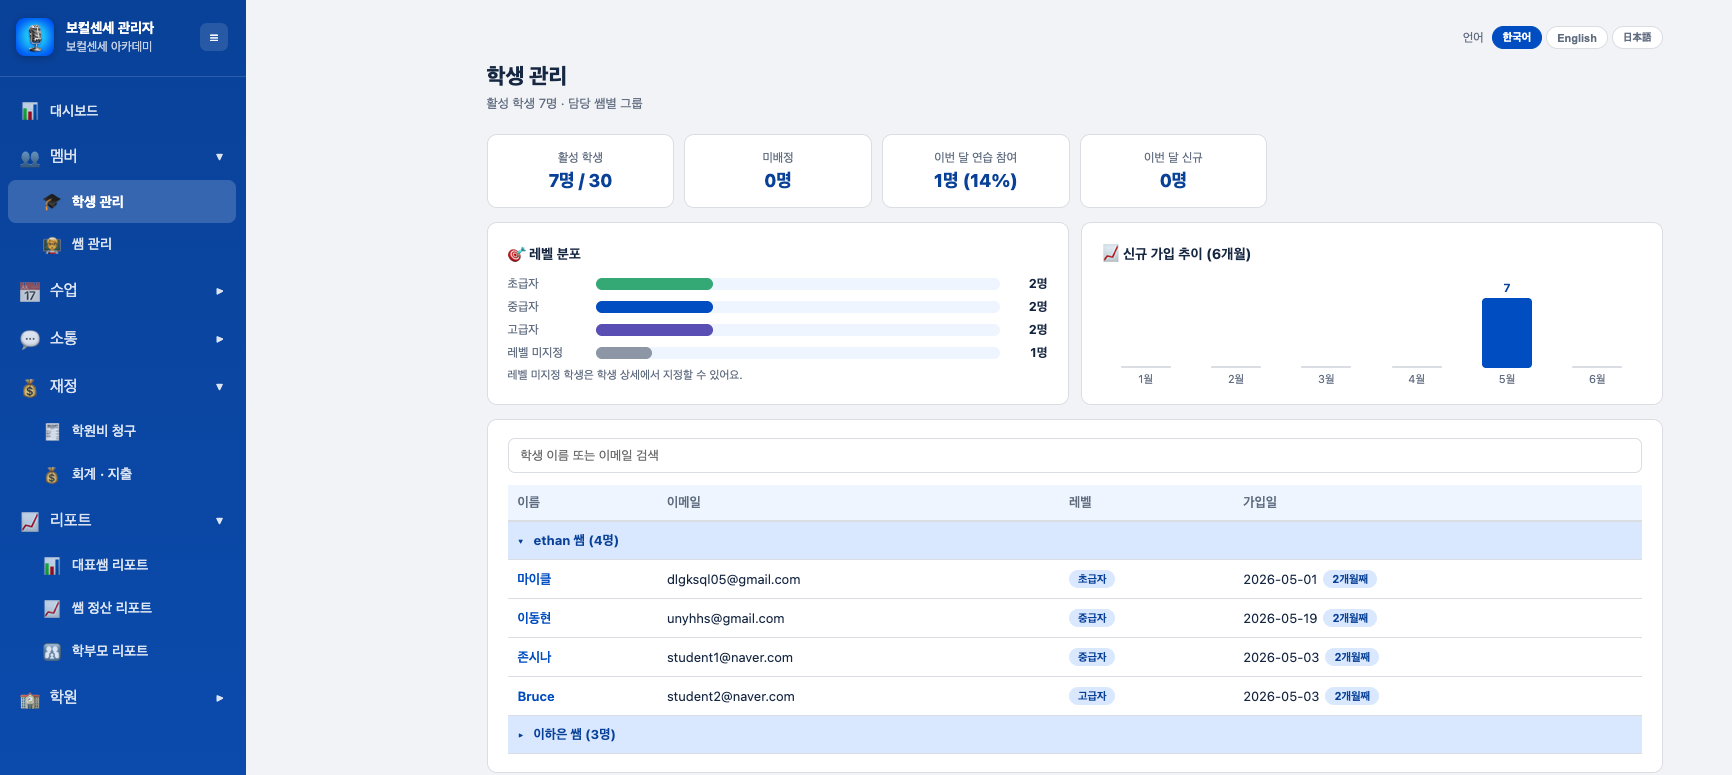Click the 학원 building icon
1732x775 pixels.
tap(30, 698)
